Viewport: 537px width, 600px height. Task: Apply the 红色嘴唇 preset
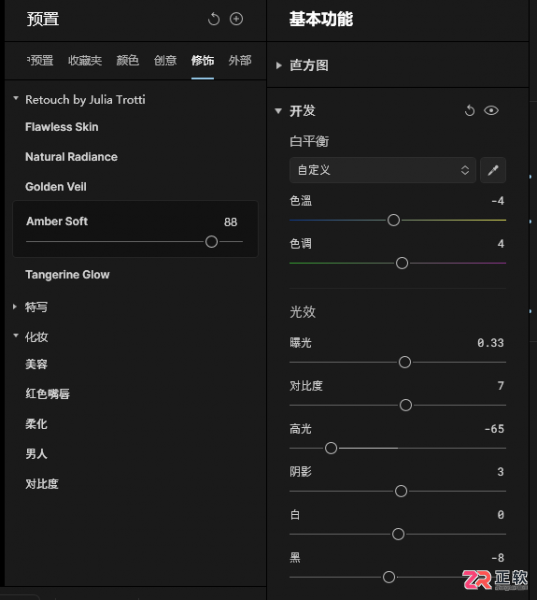(x=47, y=394)
